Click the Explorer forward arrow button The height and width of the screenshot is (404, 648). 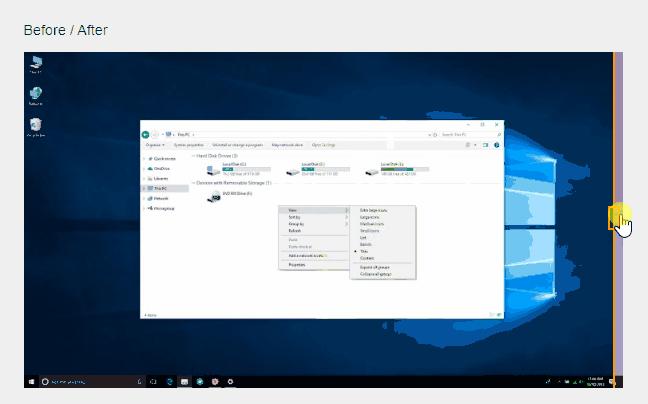[x=155, y=134]
